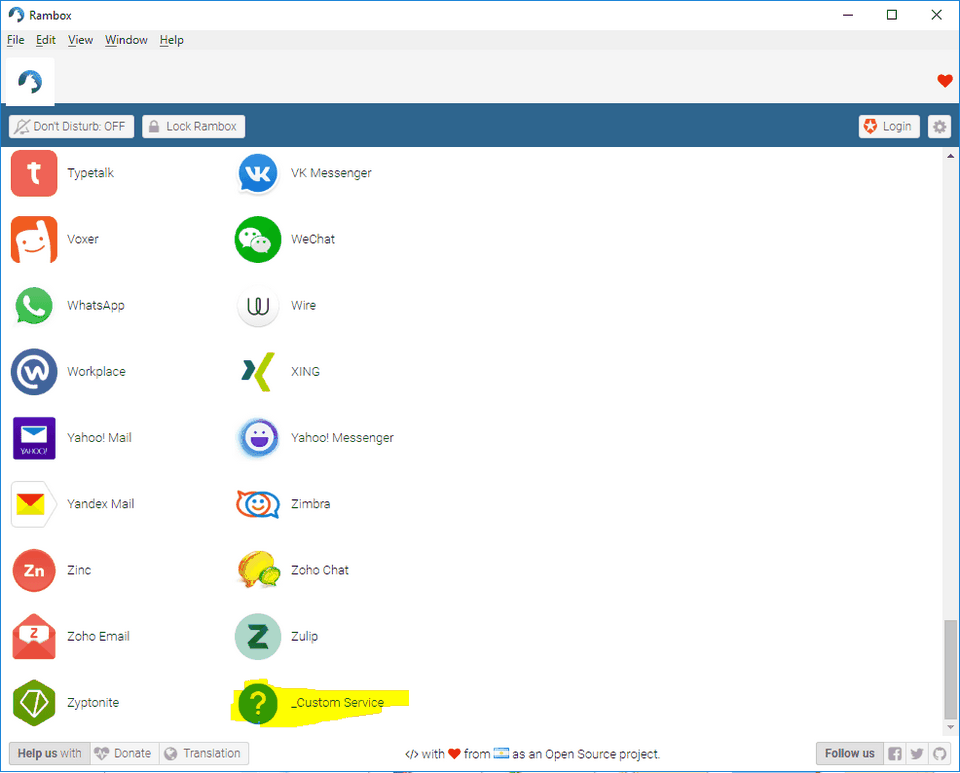Open the Zimbra icon
Viewport: 960px width, 773px height.
[x=258, y=504]
